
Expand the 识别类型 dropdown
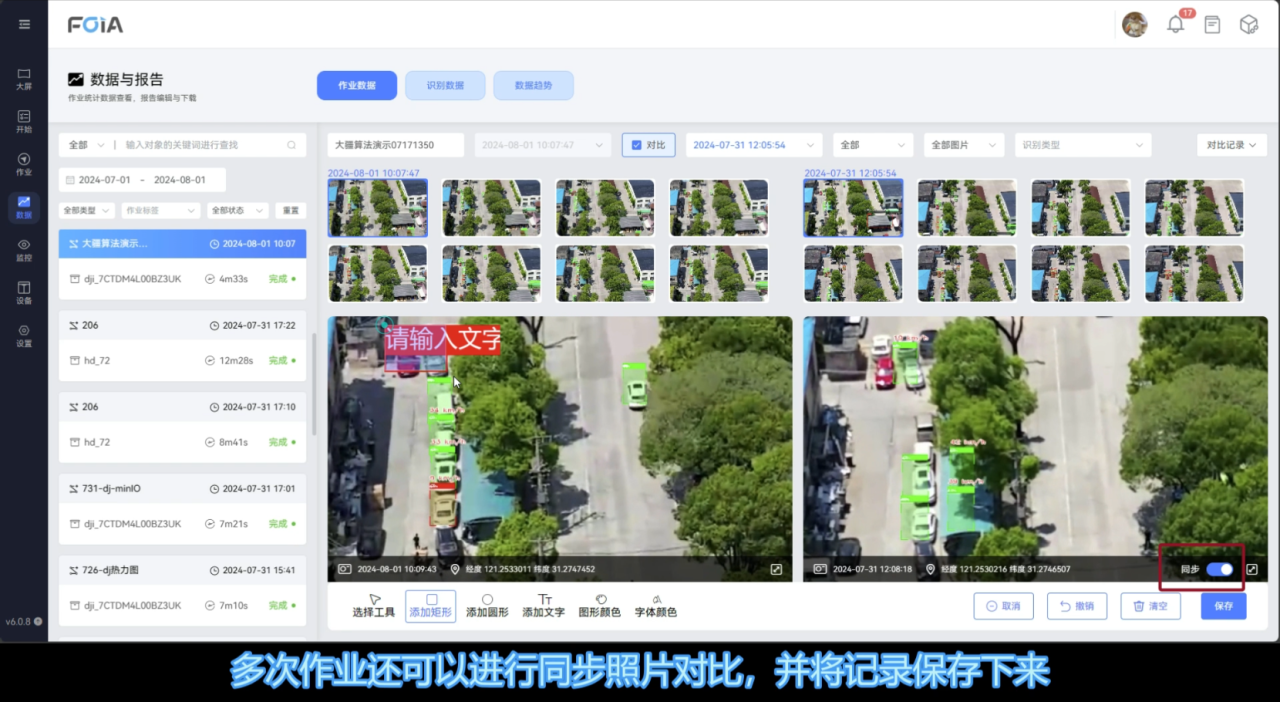pos(1082,145)
